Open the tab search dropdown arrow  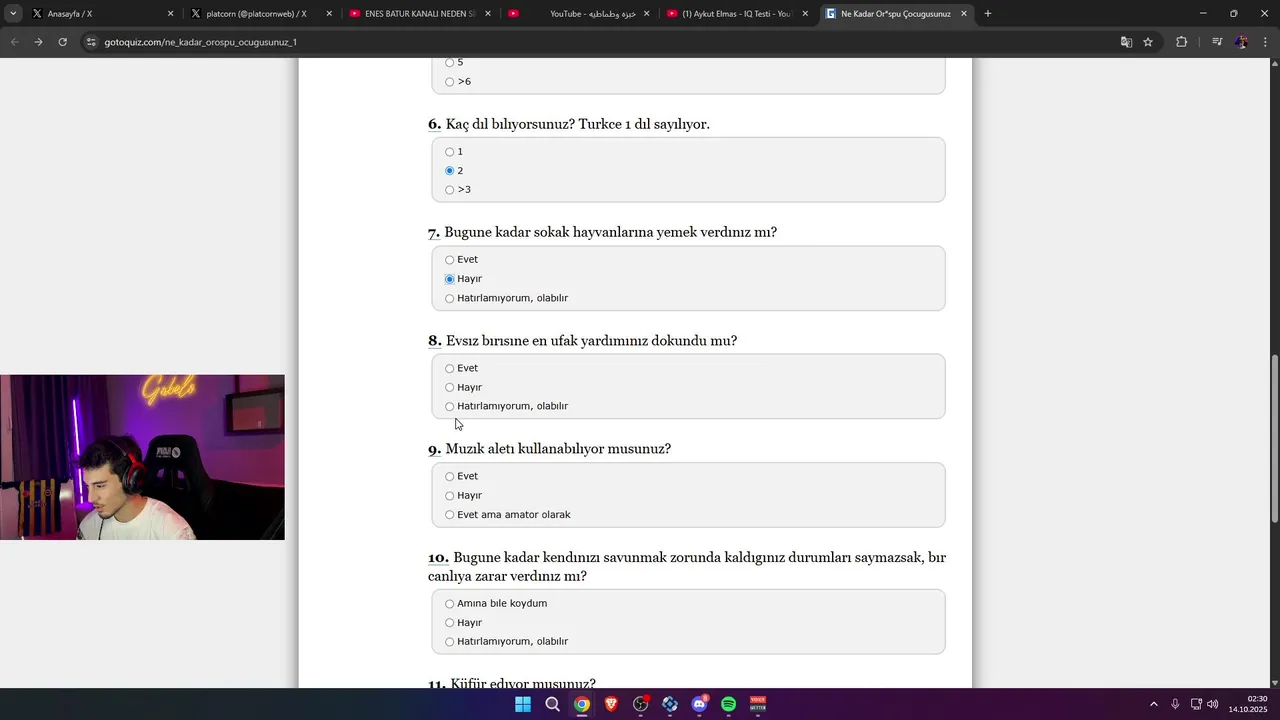point(13,14)
